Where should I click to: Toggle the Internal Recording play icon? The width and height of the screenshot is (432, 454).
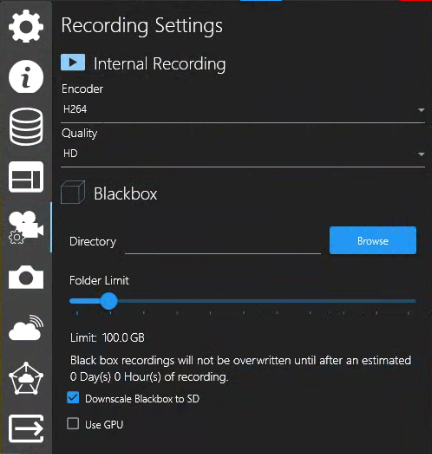[x=73, y=63]
